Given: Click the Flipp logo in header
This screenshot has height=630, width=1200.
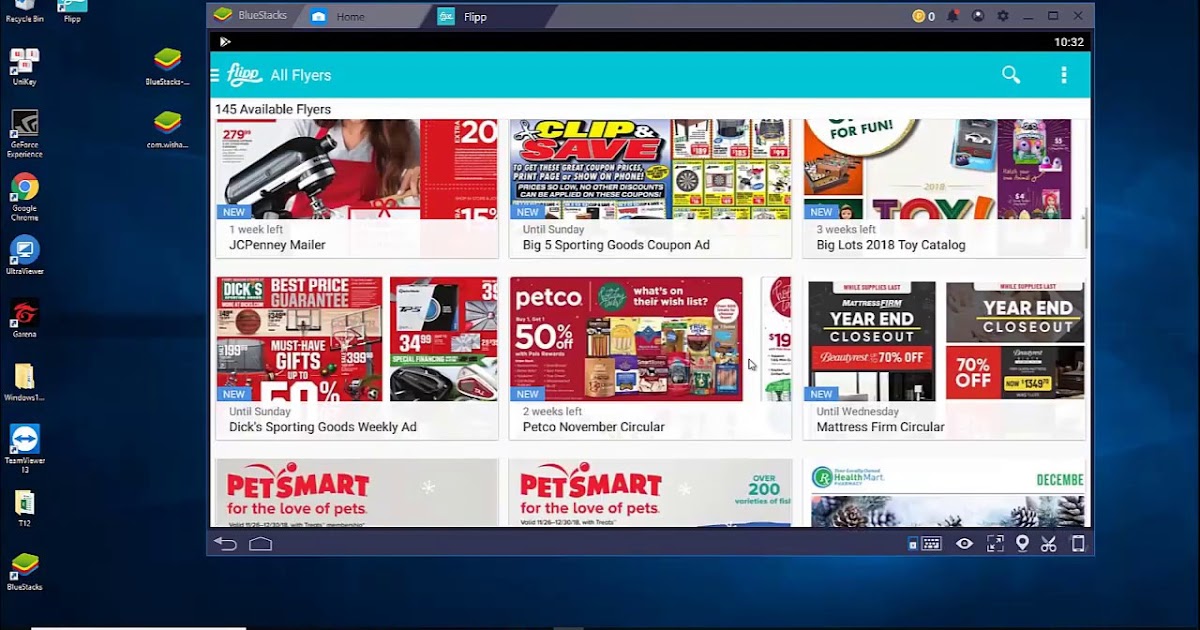Looking at the screenshot, I should pos(244,75).
